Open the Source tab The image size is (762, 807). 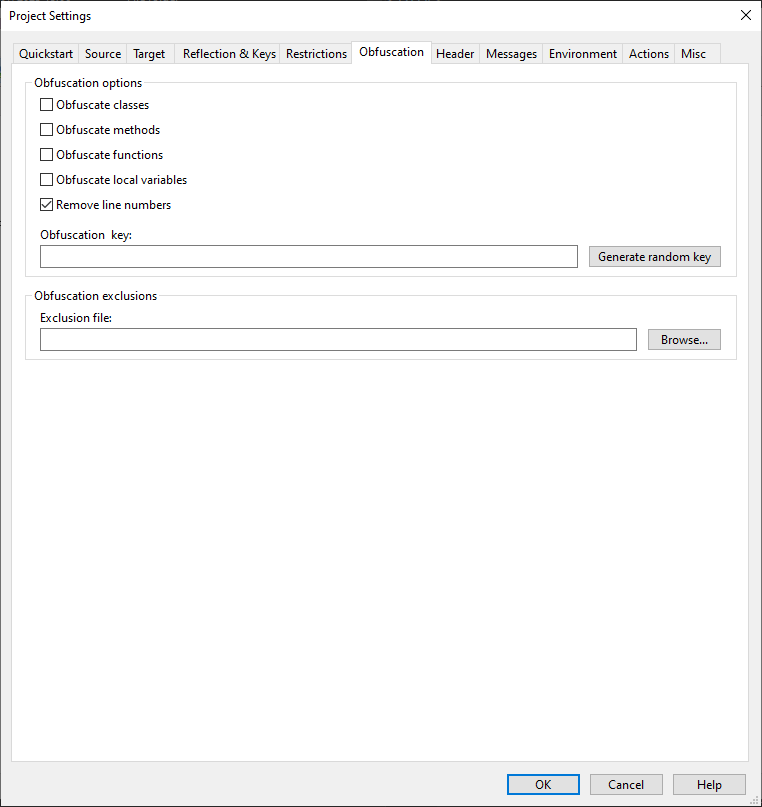tap(103, 54)
